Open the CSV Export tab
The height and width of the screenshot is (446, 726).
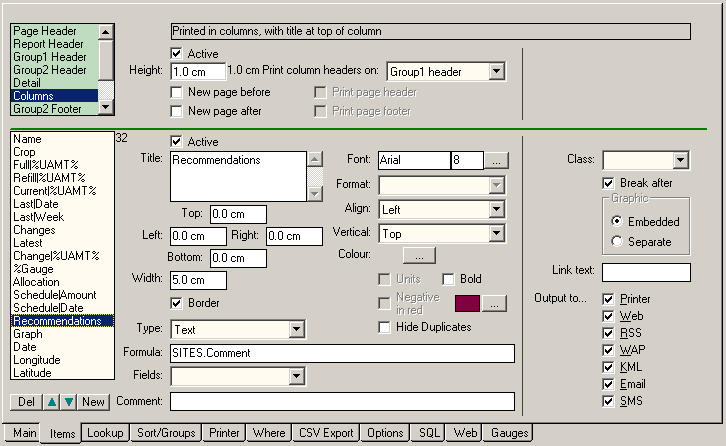click(x=326, y=434)
